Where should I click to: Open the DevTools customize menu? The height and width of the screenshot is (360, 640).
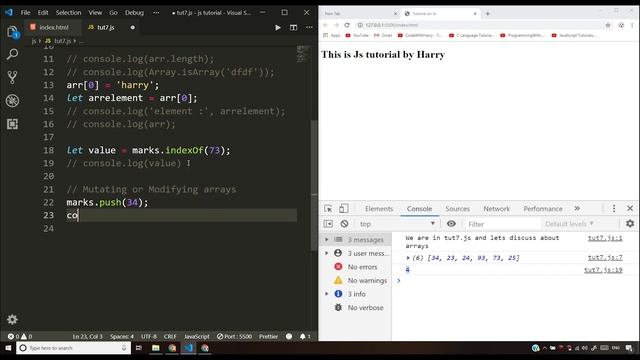614,209
